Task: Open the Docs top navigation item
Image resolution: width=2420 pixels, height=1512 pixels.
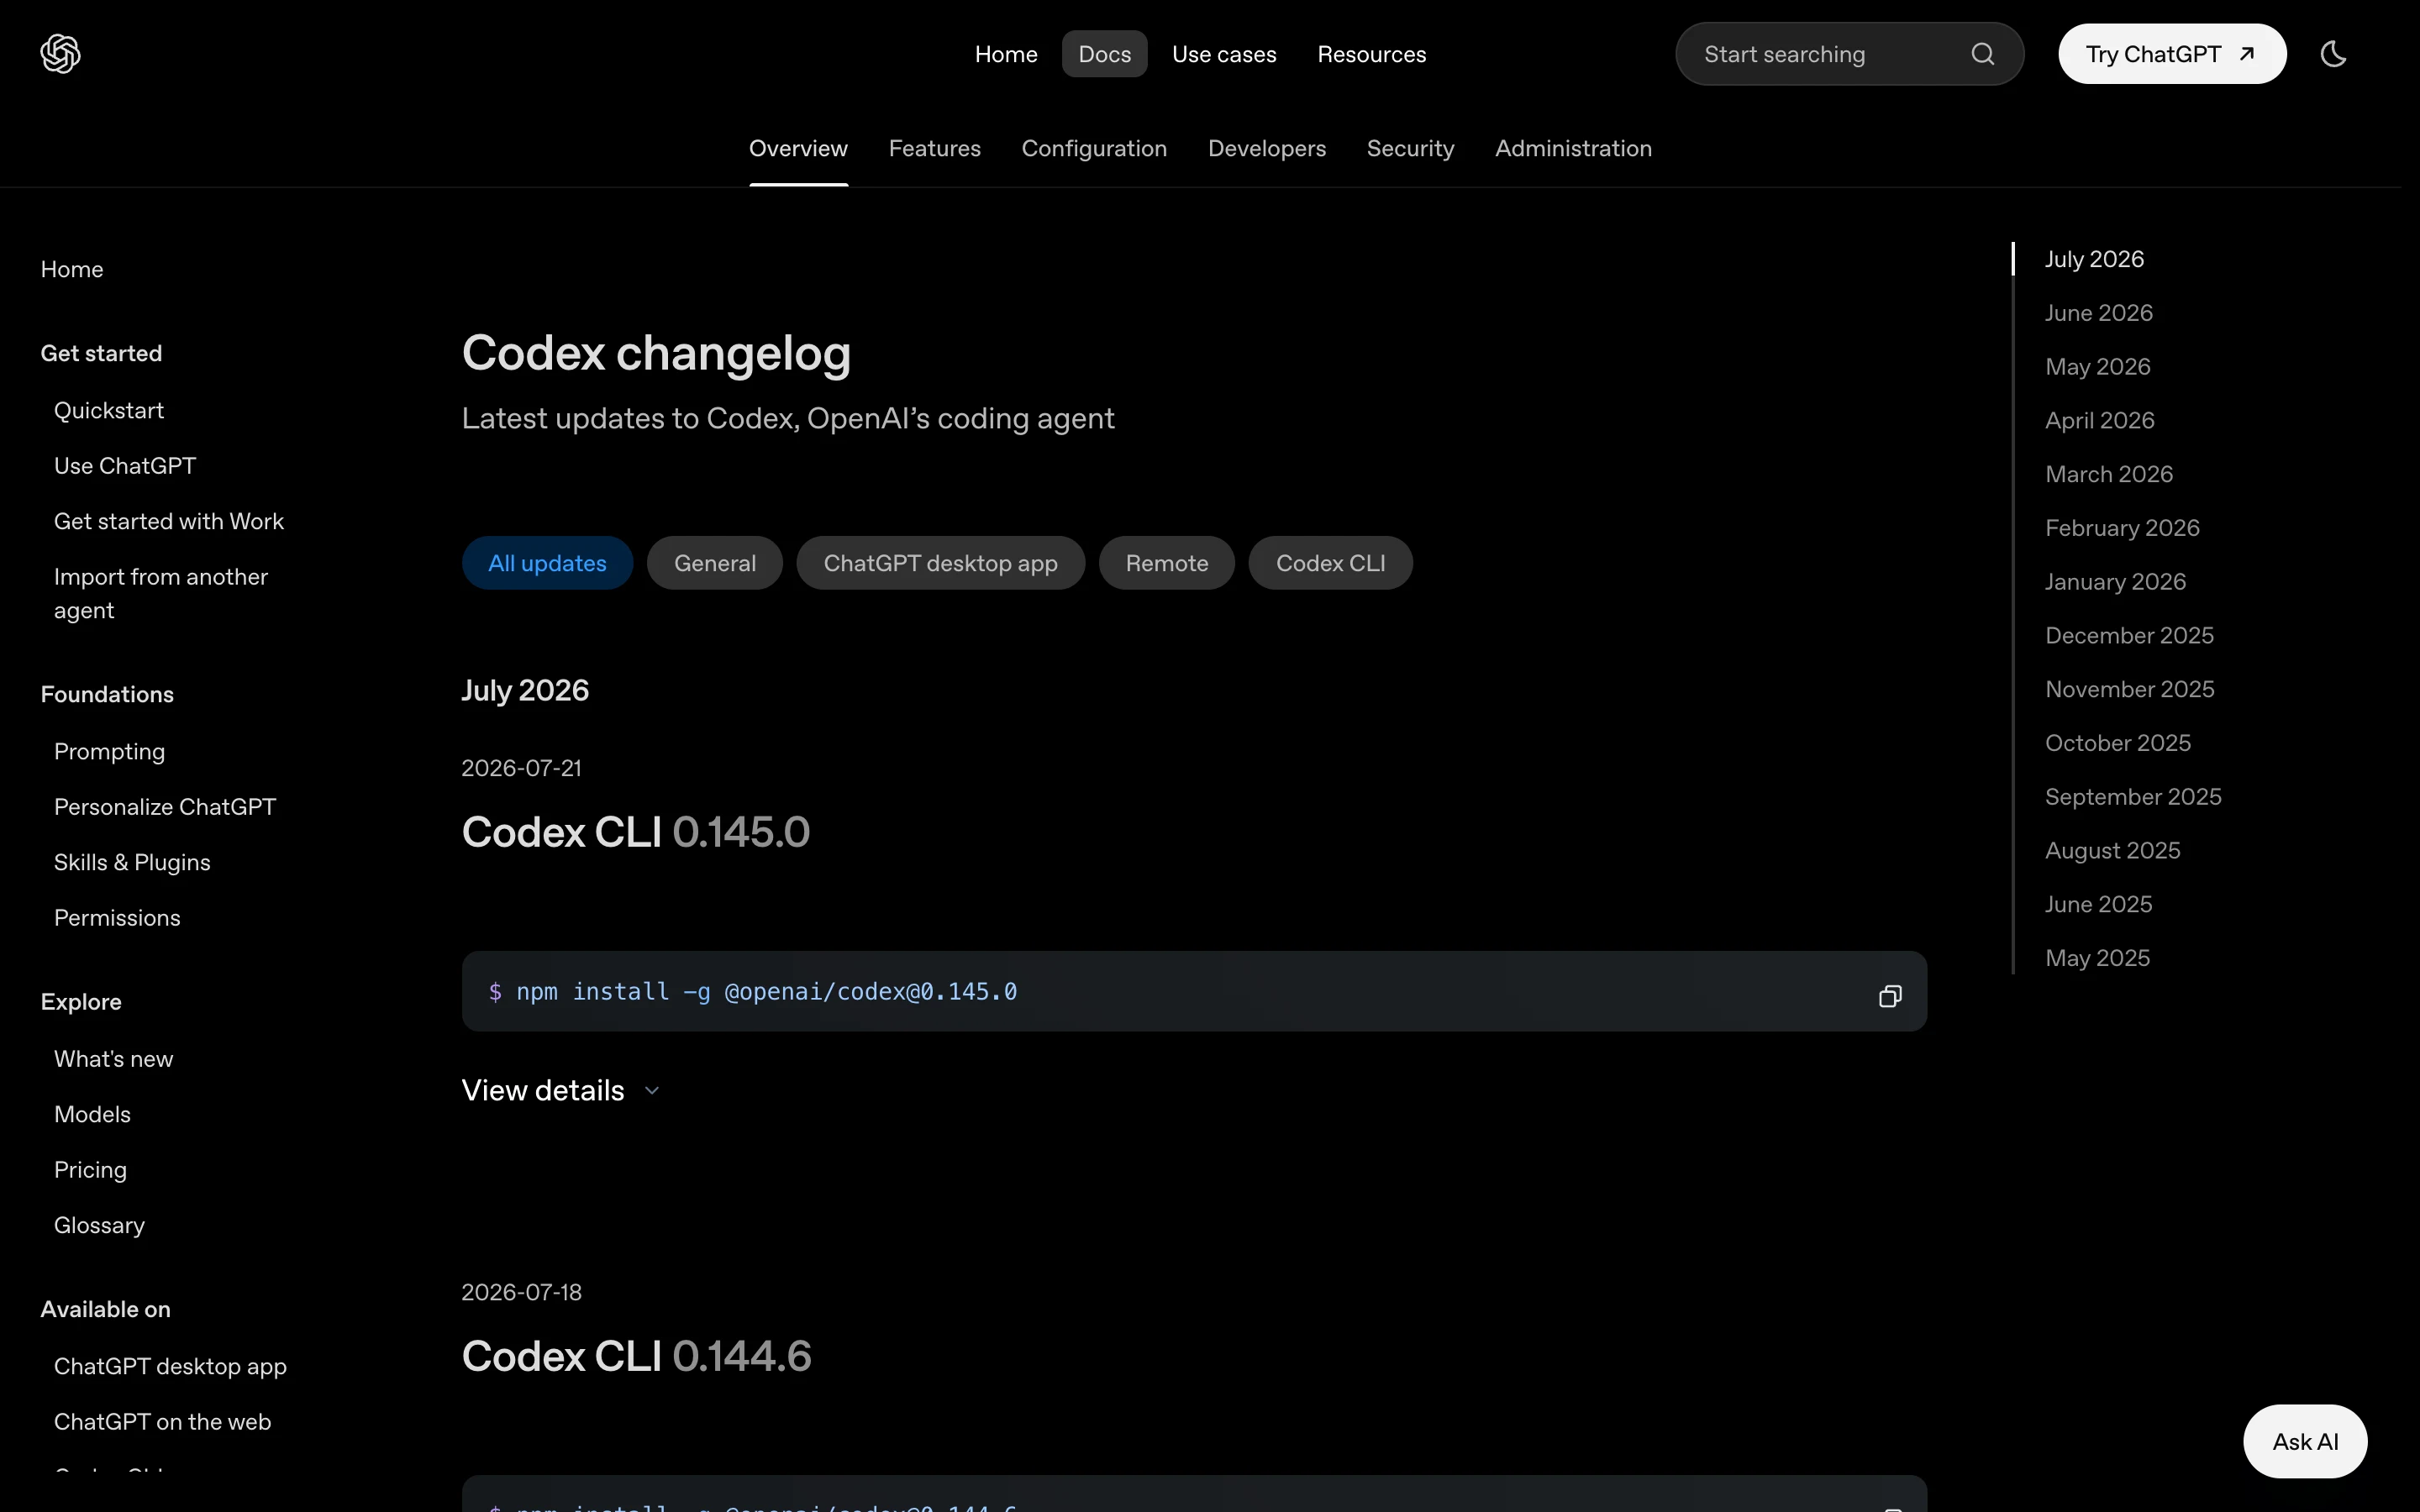Action: (1104, 54)
